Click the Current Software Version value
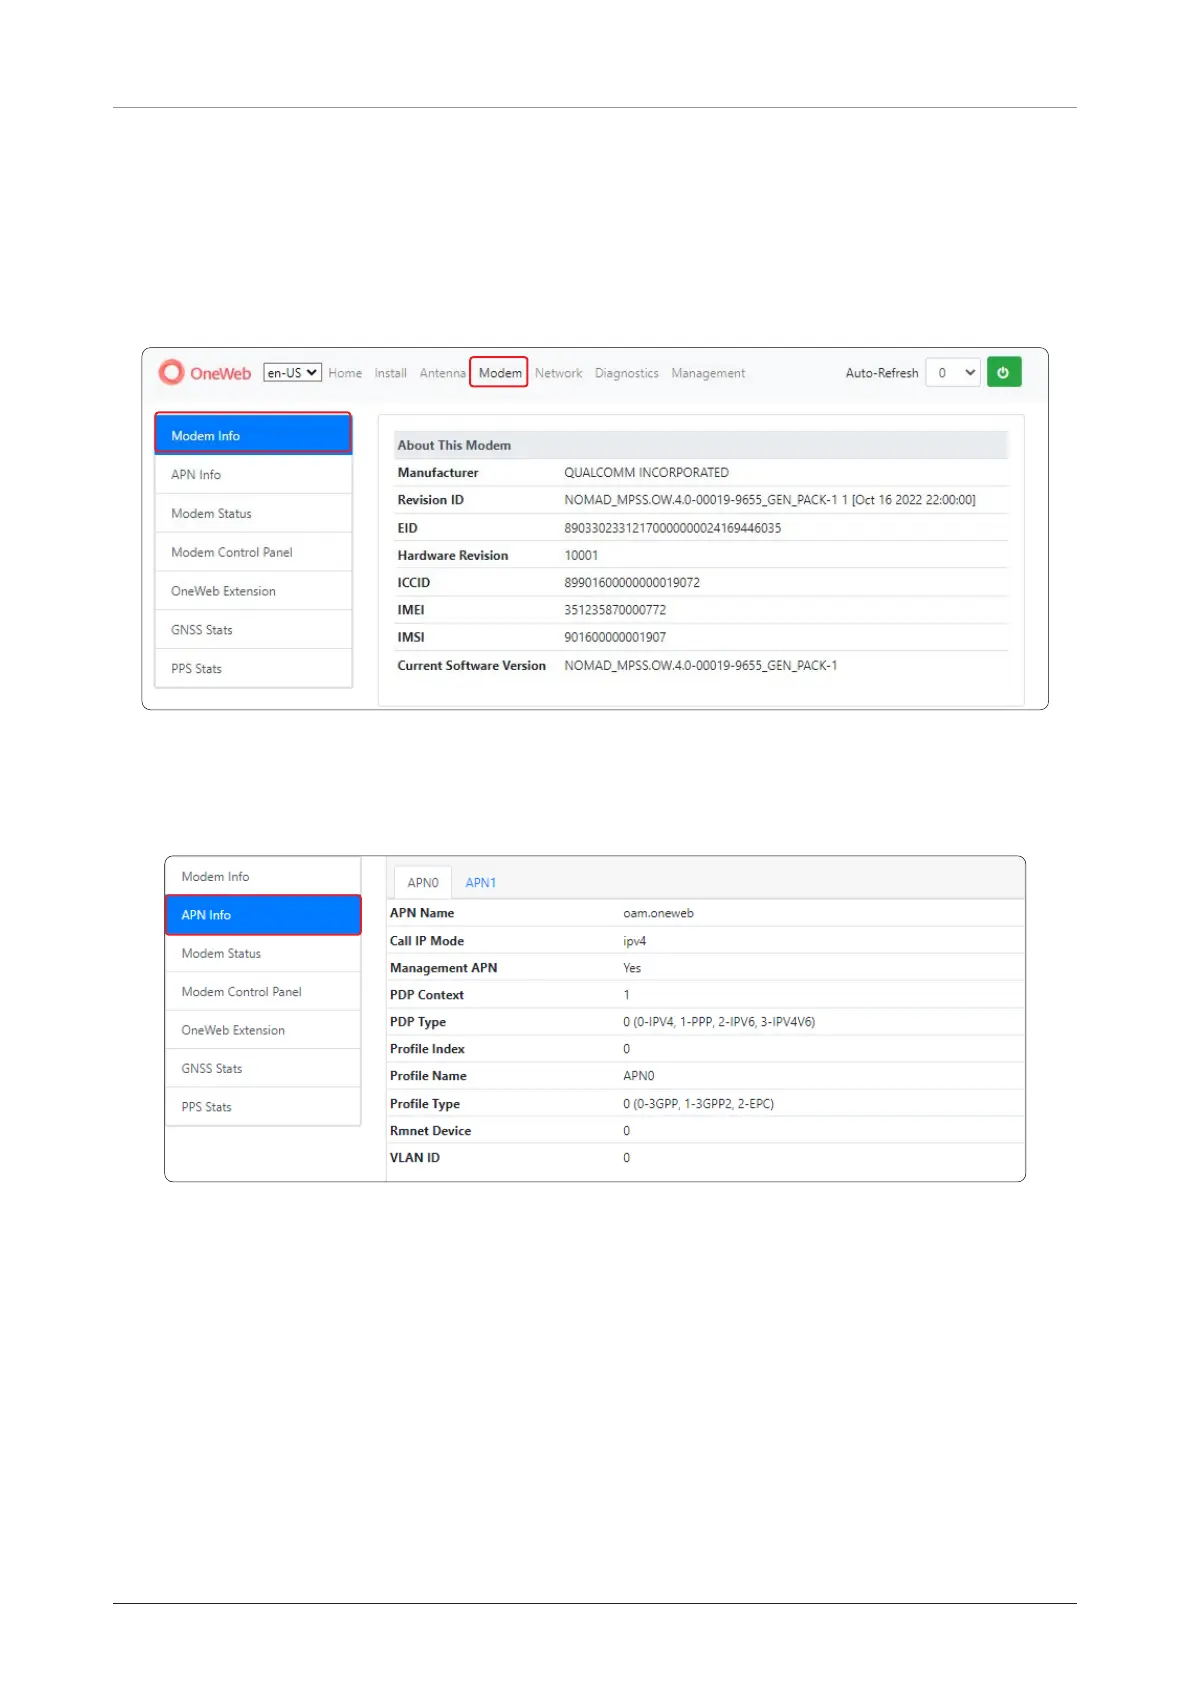 pos(701,665)
